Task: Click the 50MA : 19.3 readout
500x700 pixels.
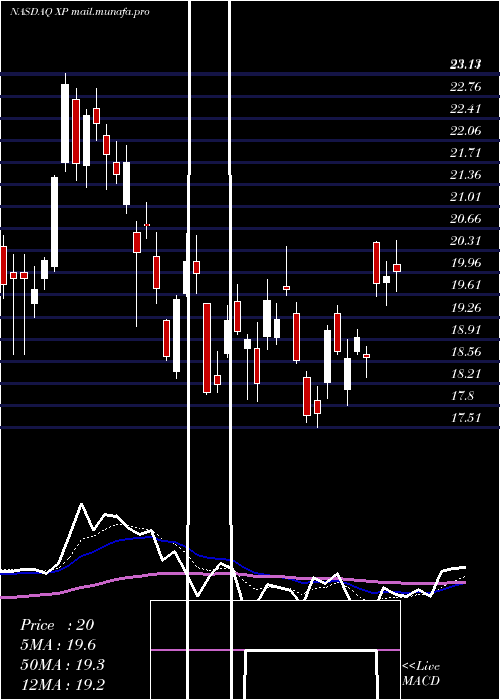Action: (62, 665)
